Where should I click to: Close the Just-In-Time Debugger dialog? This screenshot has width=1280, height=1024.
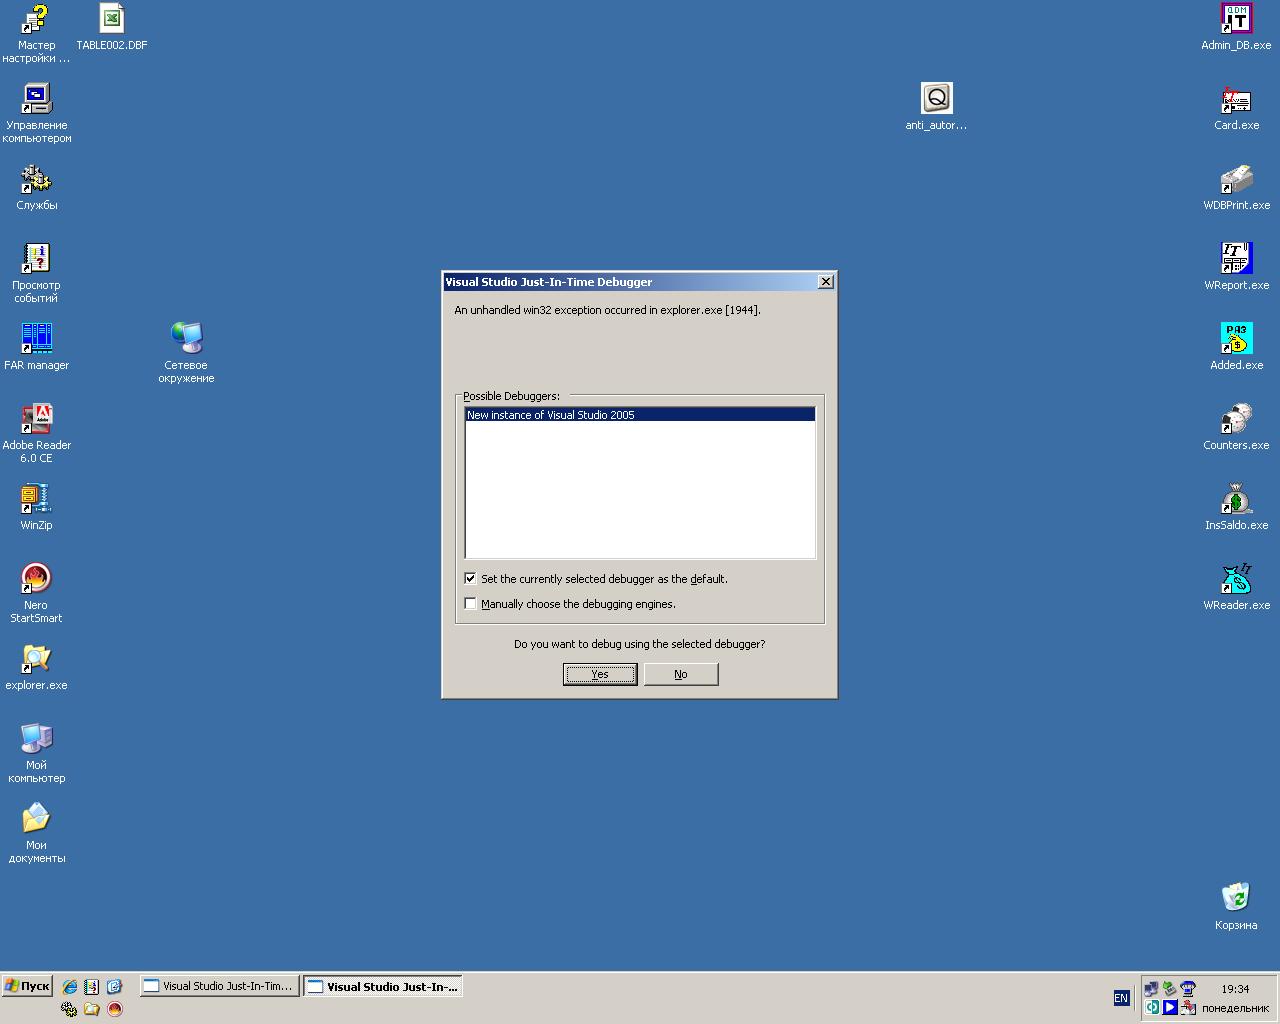tap(826, 282)
